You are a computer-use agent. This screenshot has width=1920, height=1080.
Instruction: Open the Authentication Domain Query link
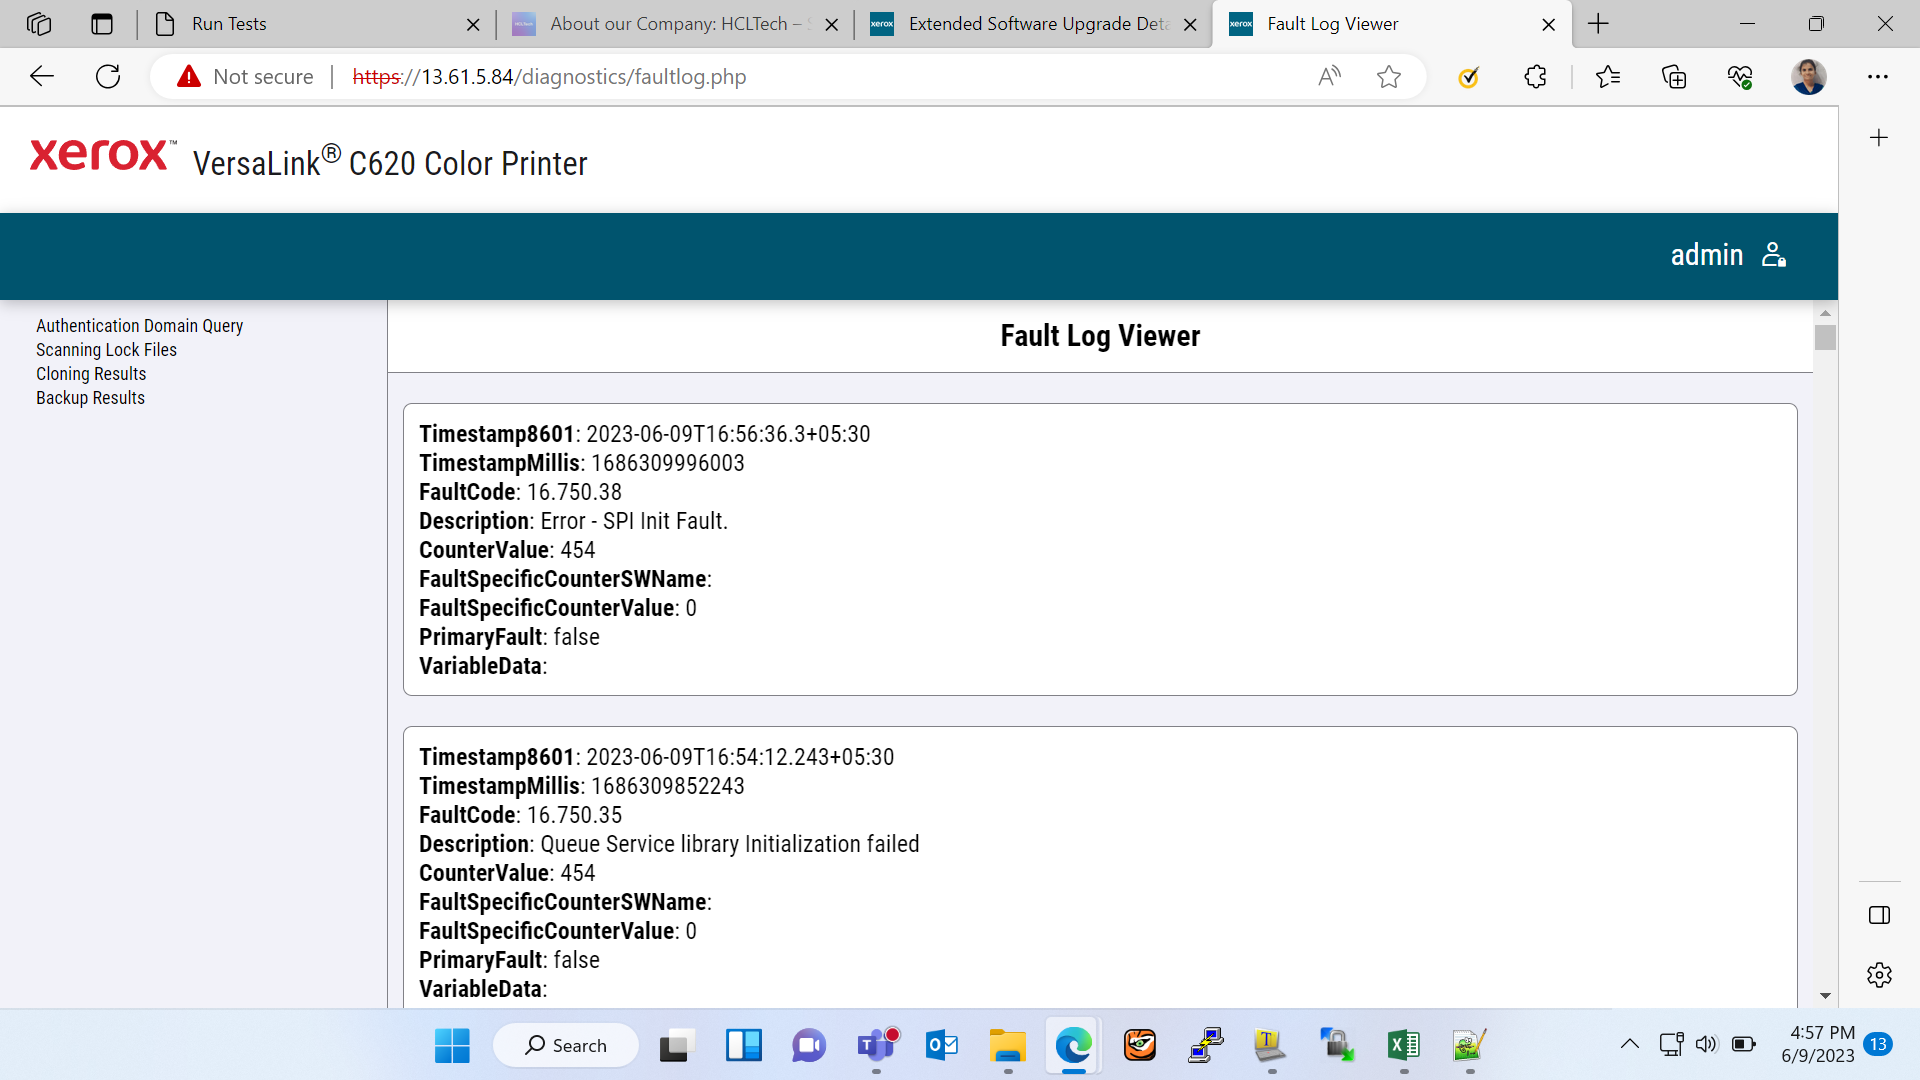(x=140, y=326)
